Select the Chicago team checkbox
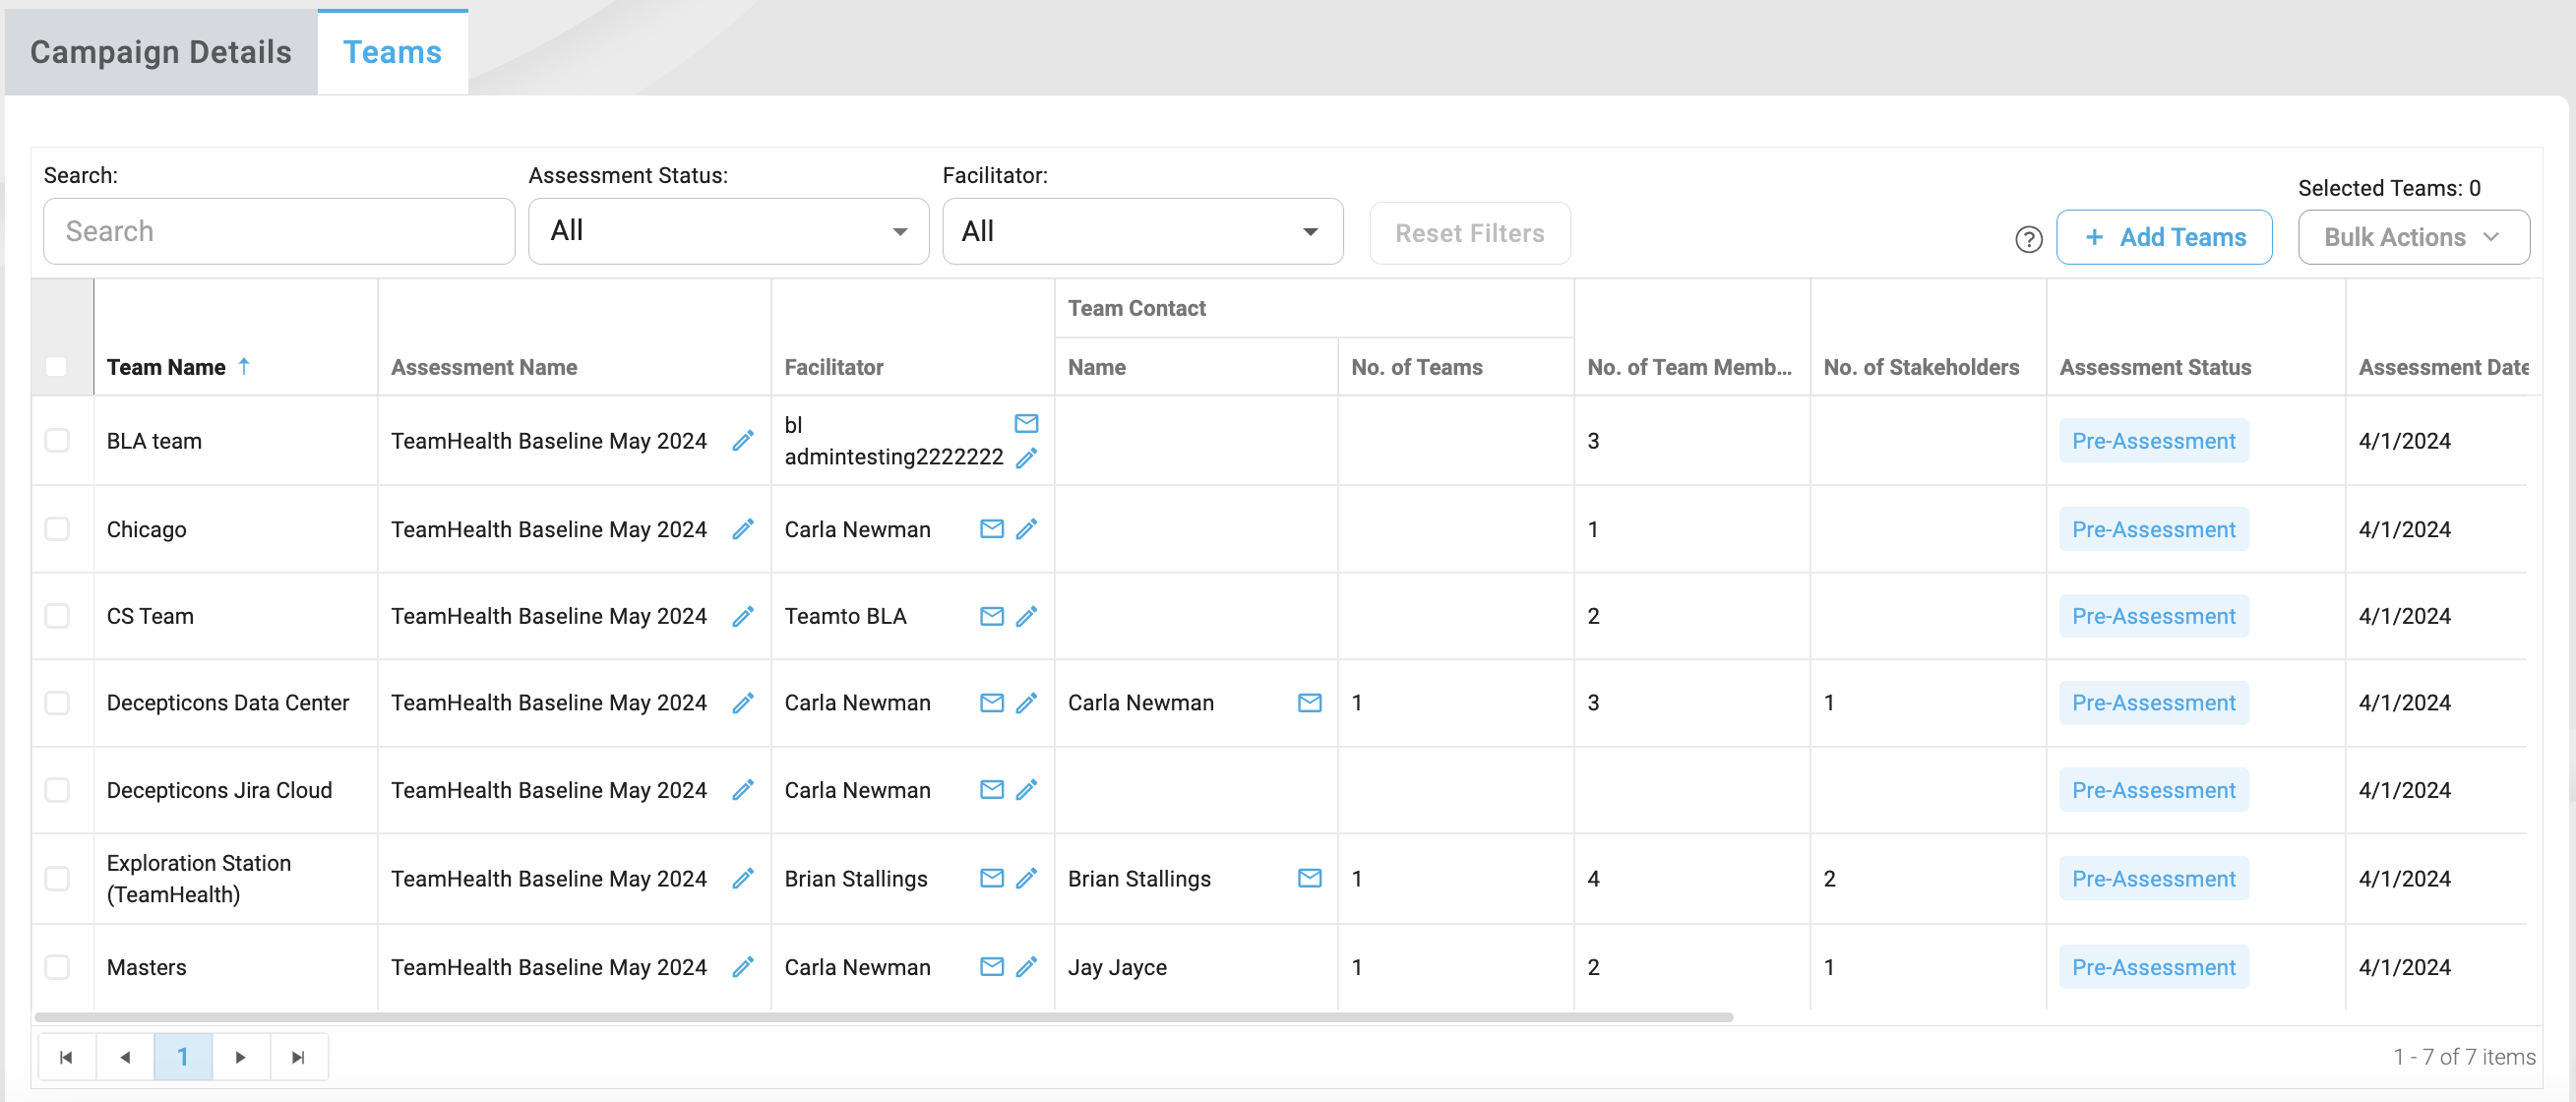Screen dimensions: 2576x1102 (57, 528)
